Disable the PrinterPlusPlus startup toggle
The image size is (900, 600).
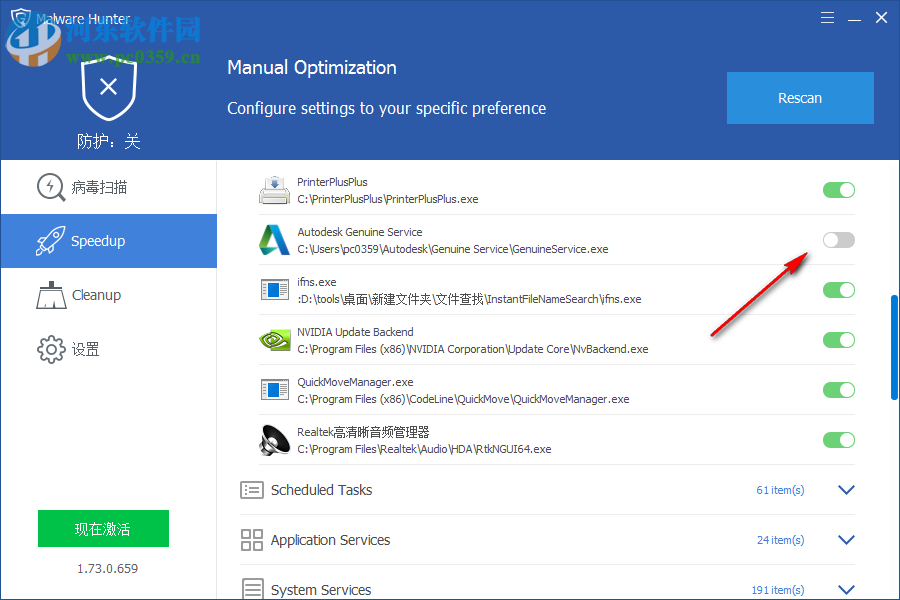(838, 190)
